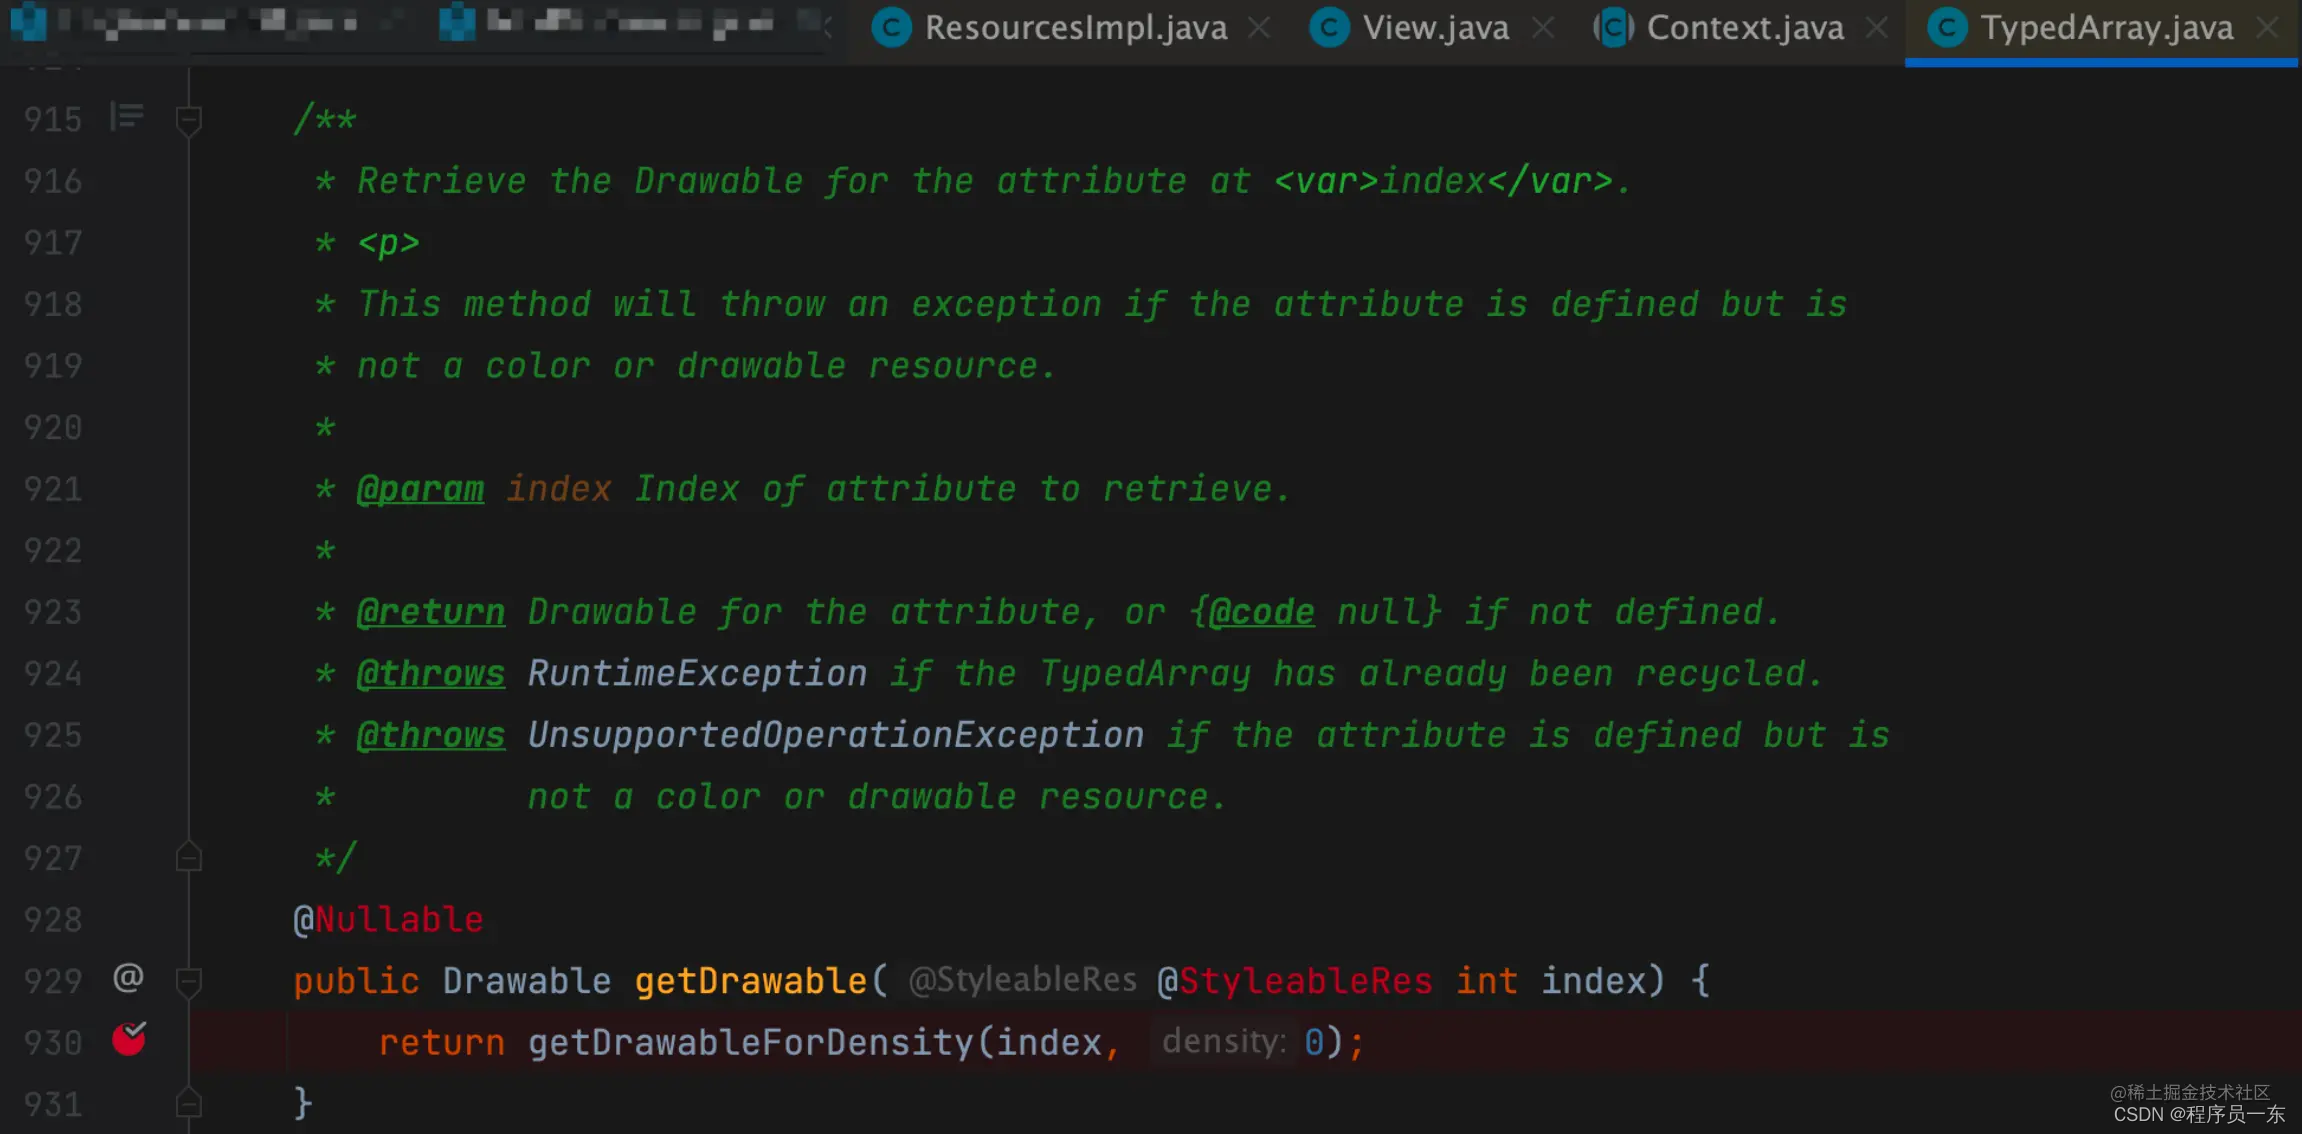Click the fold end marker at line 927
Viewport: 2302px width, 1134px height.
point(188,858)
